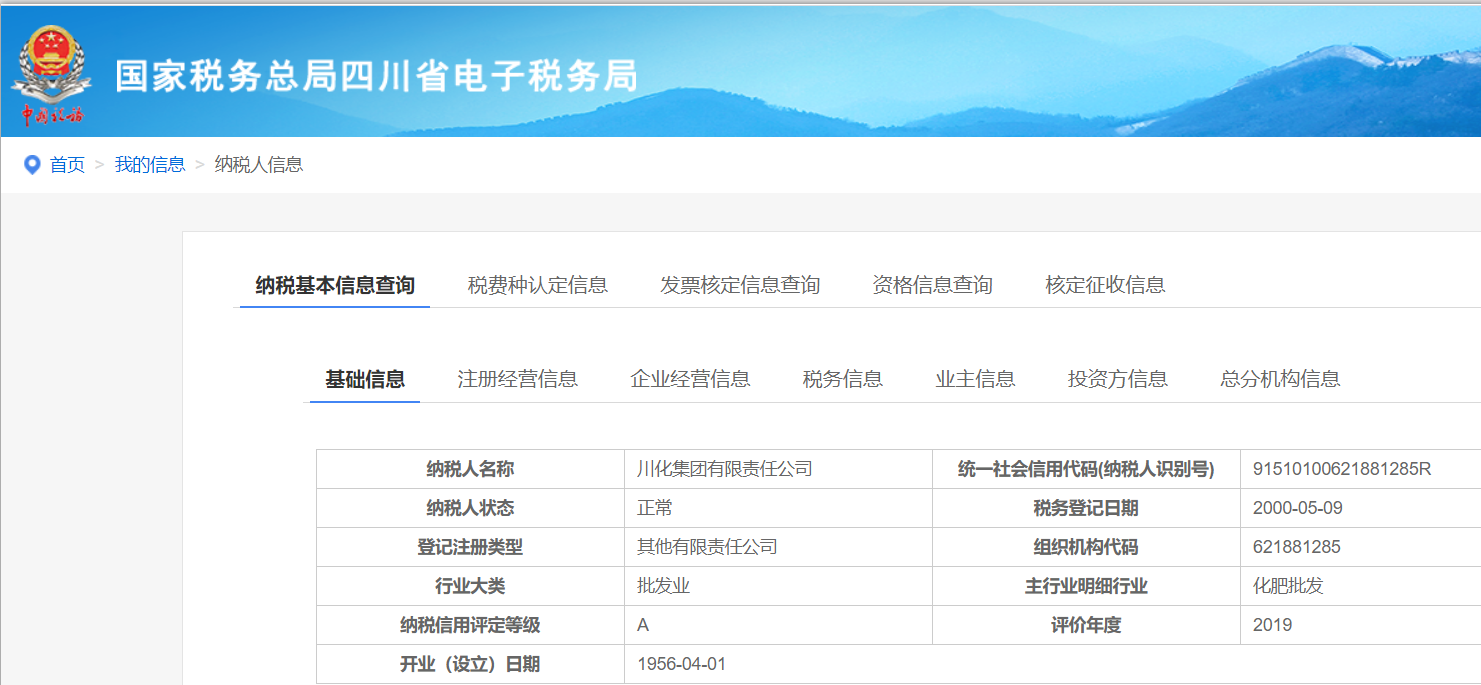Click 开业（设立）日期 label cell
Viewport: 1481px width, 685px height.
(470, 664)
